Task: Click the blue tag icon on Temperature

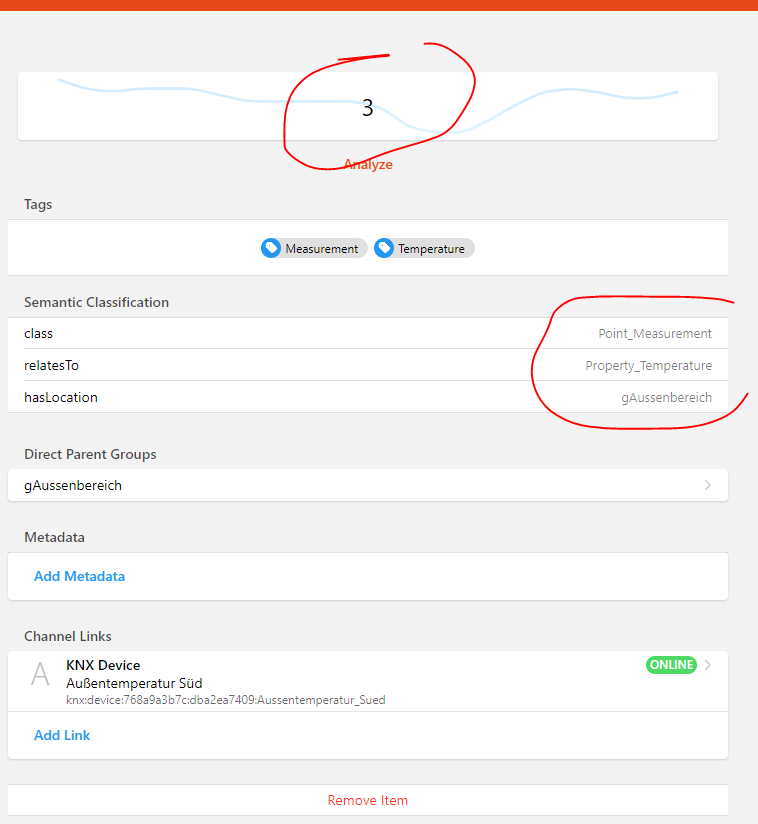Action: pos(384,248)
